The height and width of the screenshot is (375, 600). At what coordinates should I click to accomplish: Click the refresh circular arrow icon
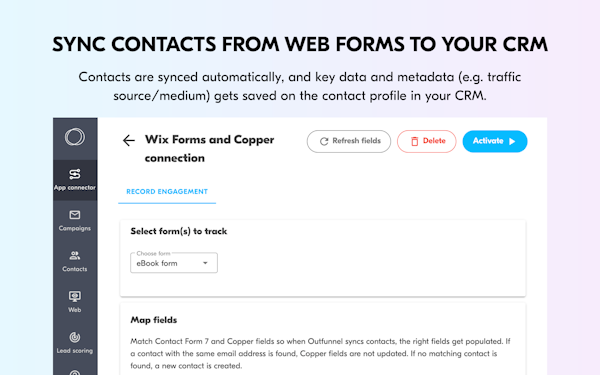pos(324,141)
